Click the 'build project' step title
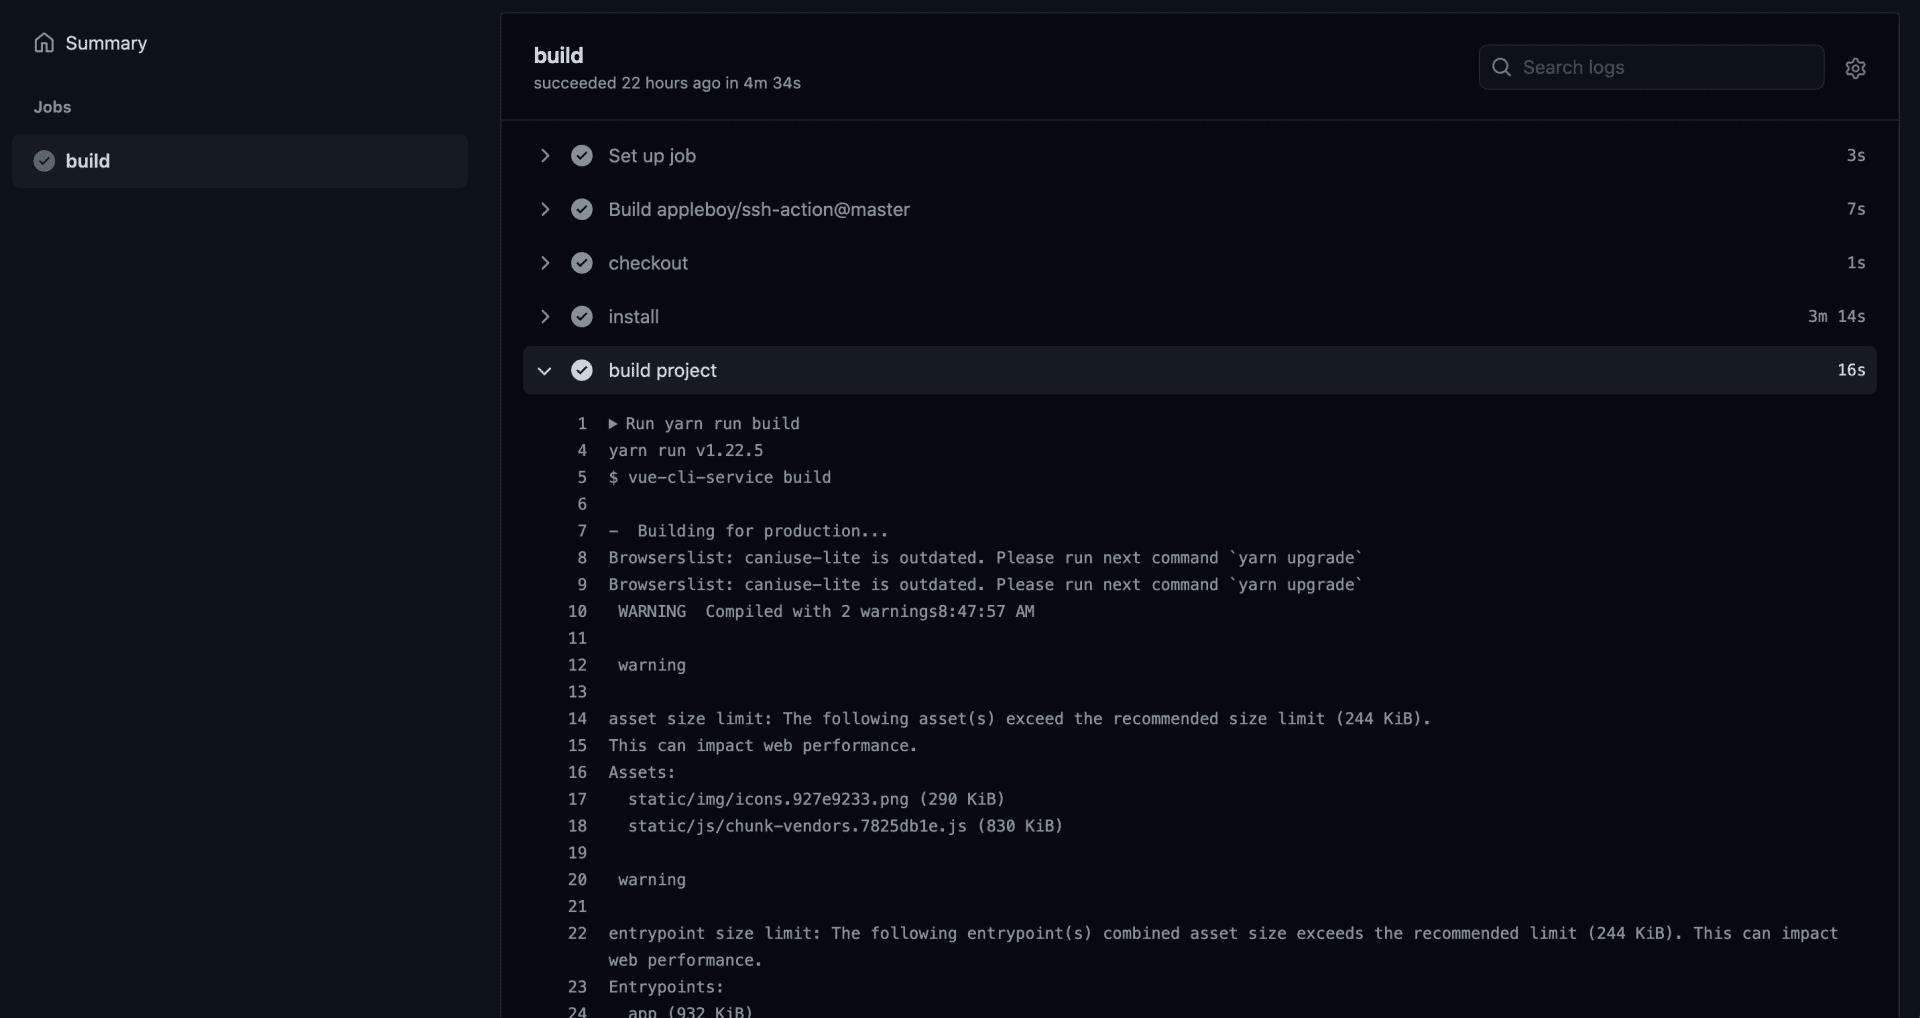Viewport: 1920px width, 1018px height. (662, 371)
